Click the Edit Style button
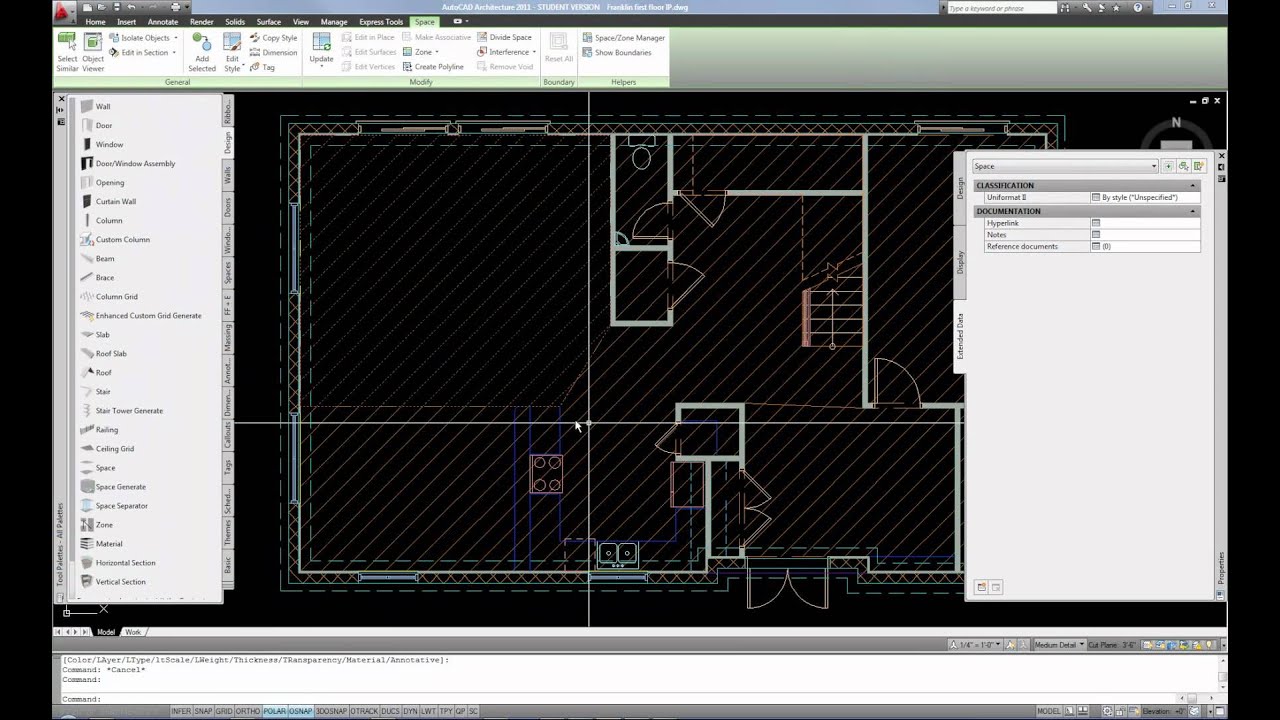 click(x=232, y=52)
